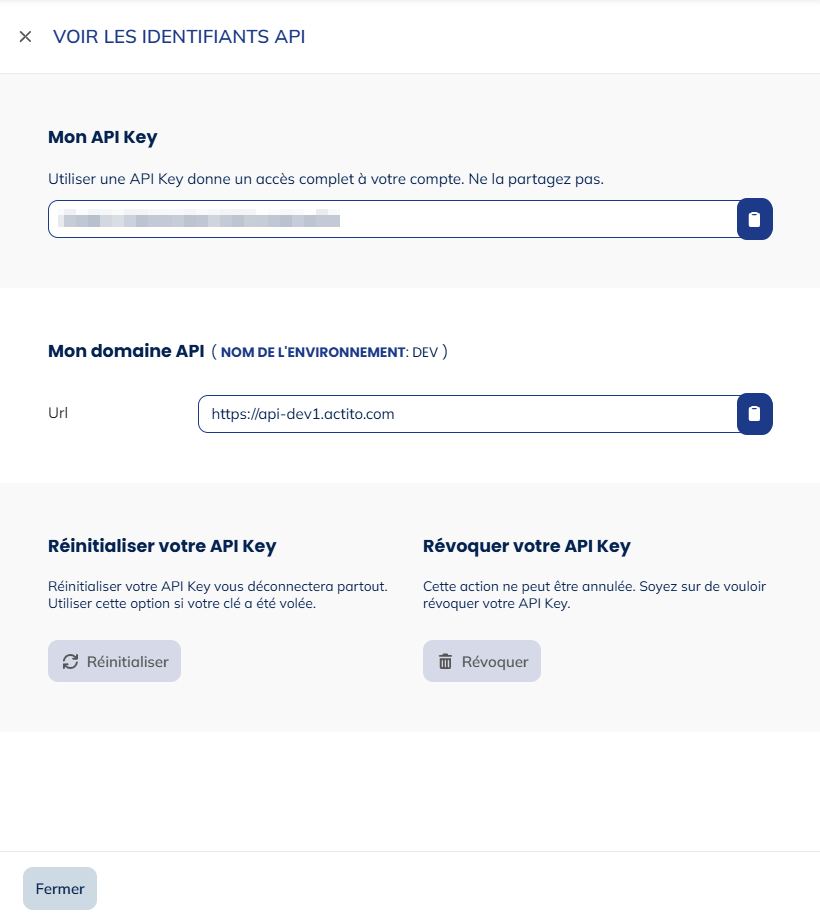Select the api-dev1.actito.com URL field

[x=467, y=414]
